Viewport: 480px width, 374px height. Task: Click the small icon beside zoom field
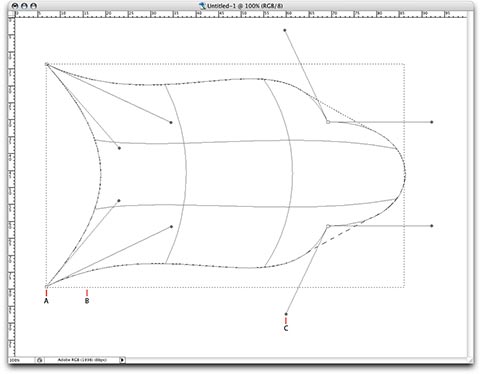[x=40, y=360]
